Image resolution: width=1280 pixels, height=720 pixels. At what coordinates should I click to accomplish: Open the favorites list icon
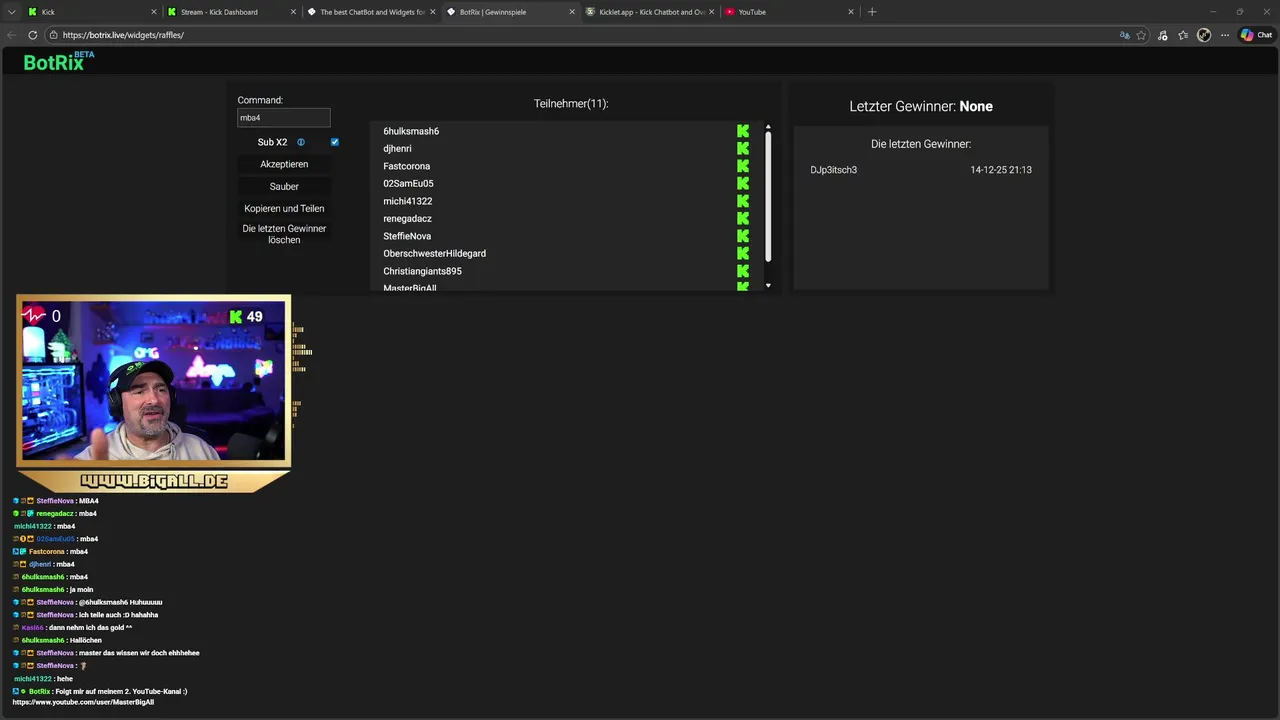coord(1183,35)
